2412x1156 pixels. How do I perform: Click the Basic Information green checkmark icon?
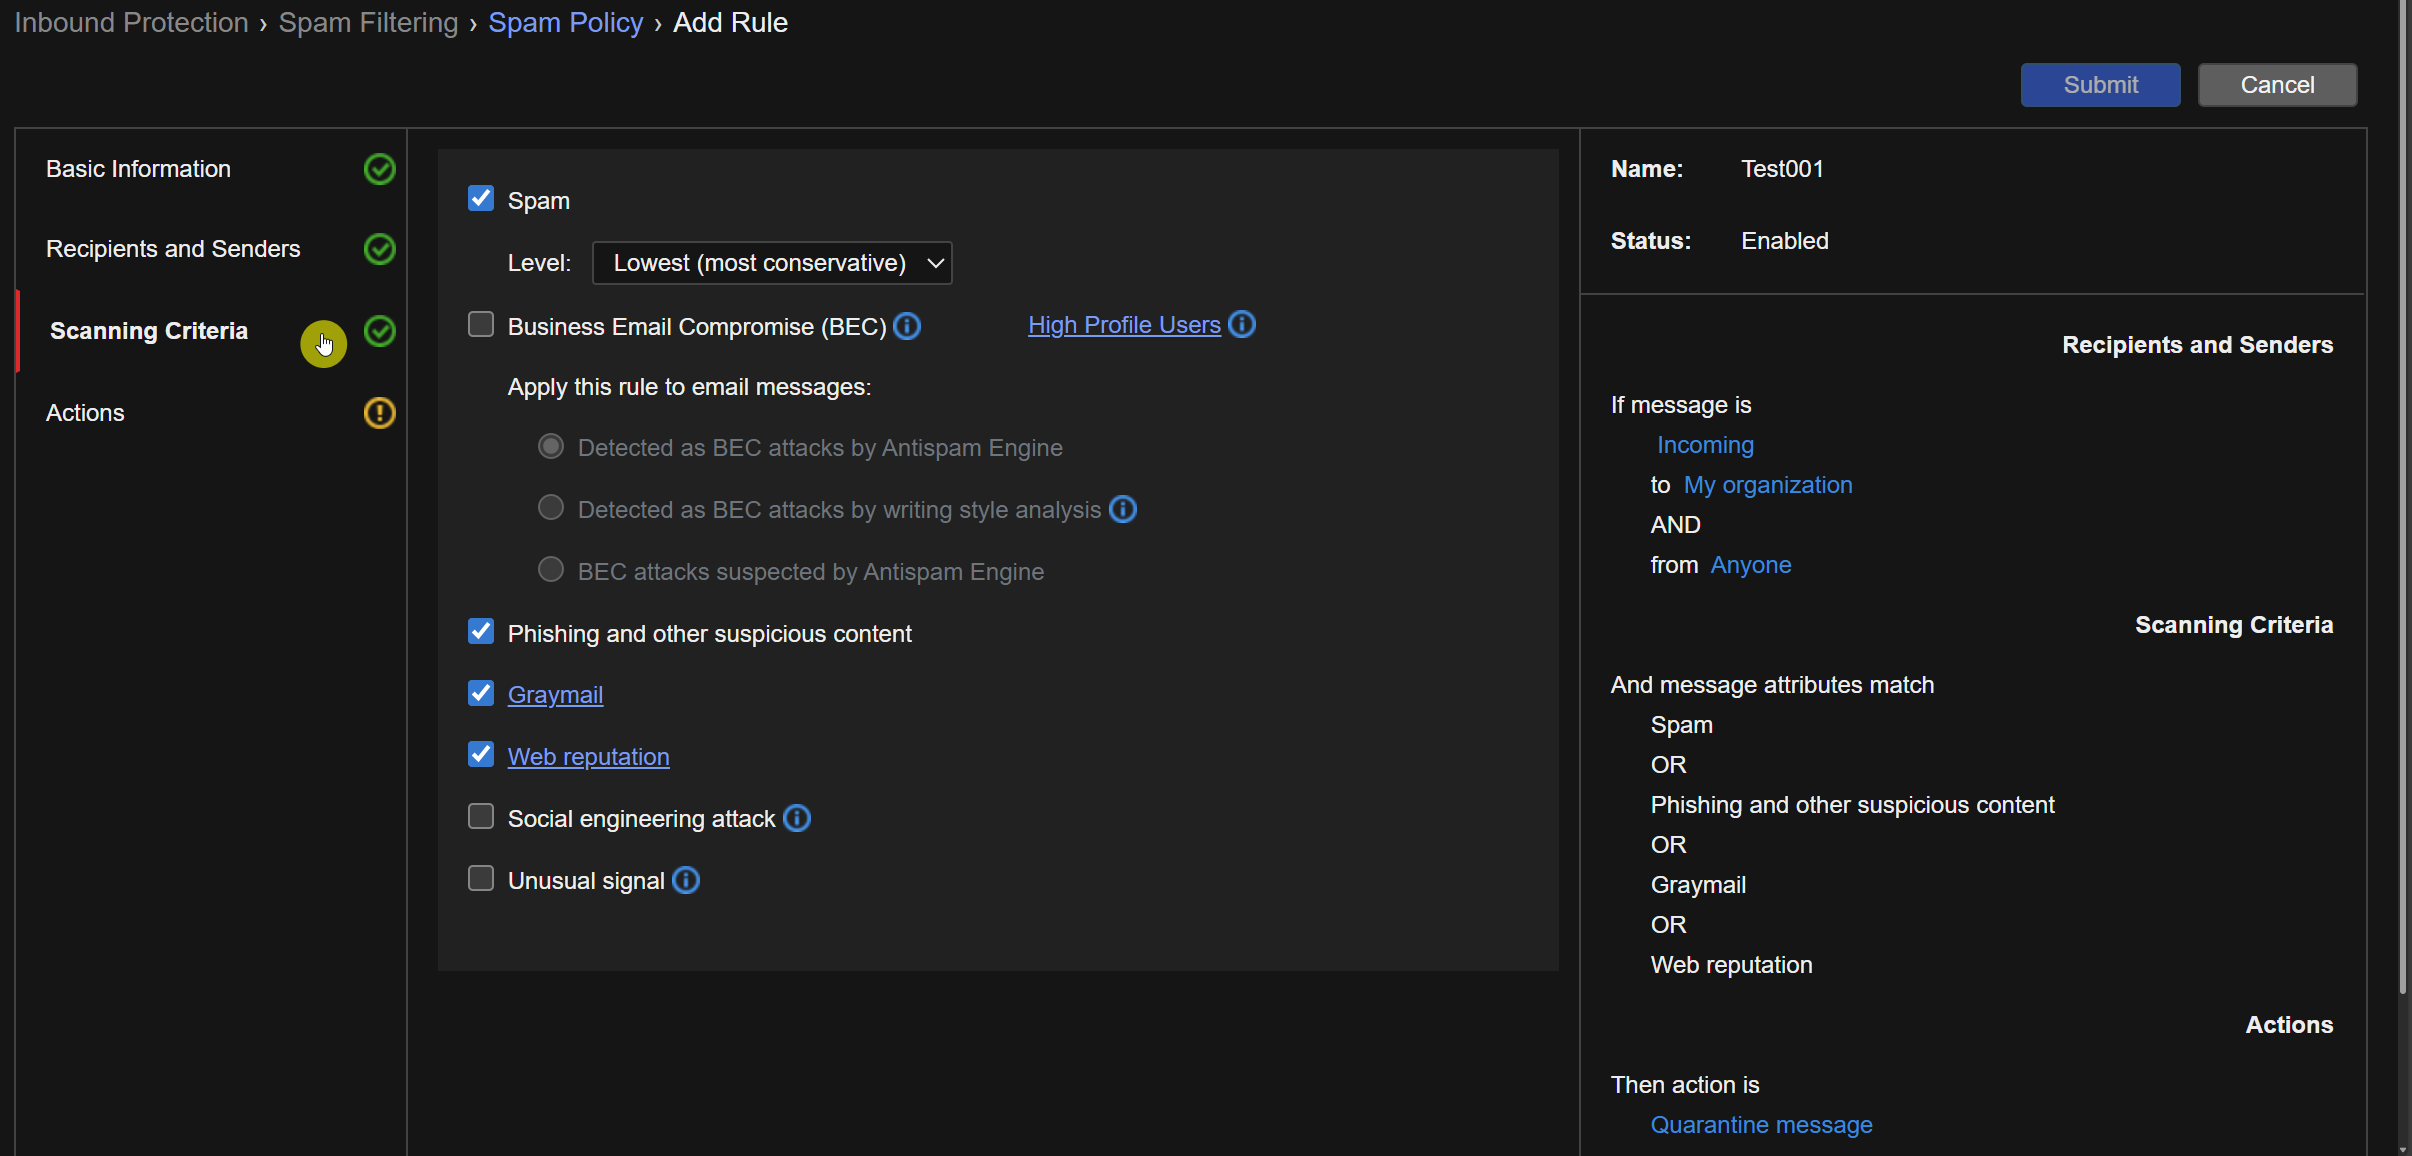[380, 169]
